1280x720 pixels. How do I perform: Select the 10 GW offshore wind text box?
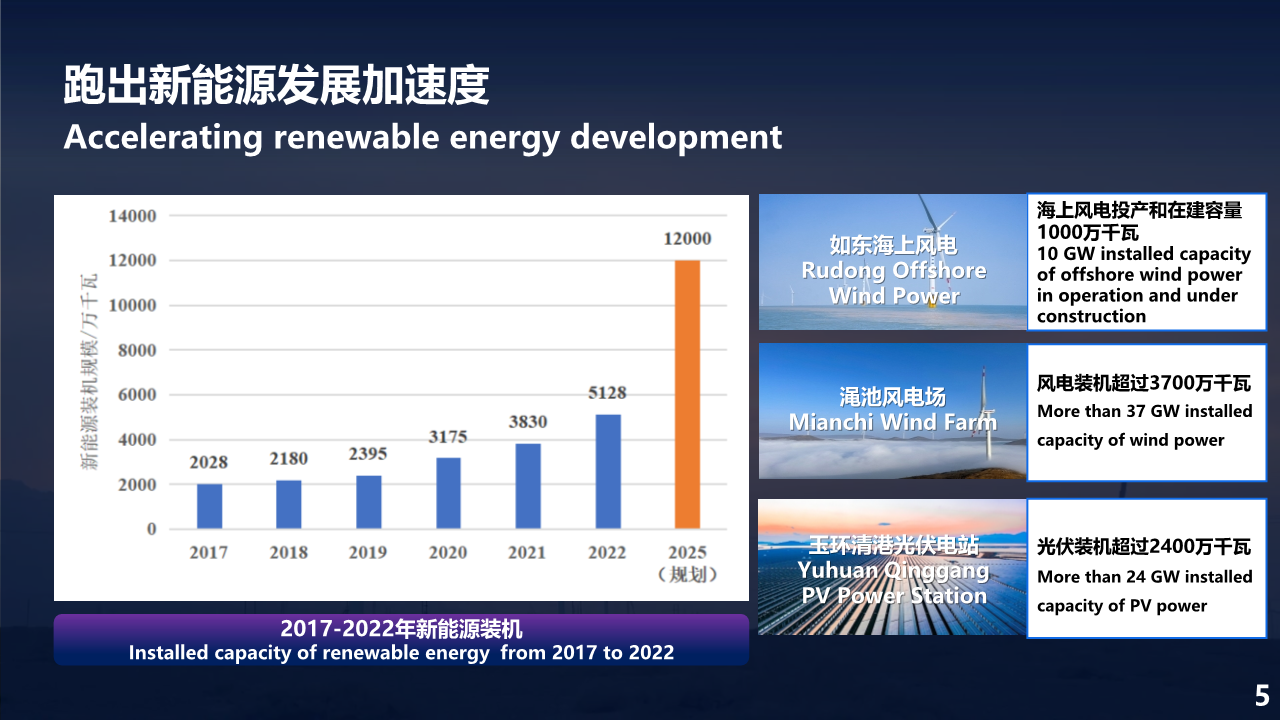pyautogui.click(x=1146, y=262)
